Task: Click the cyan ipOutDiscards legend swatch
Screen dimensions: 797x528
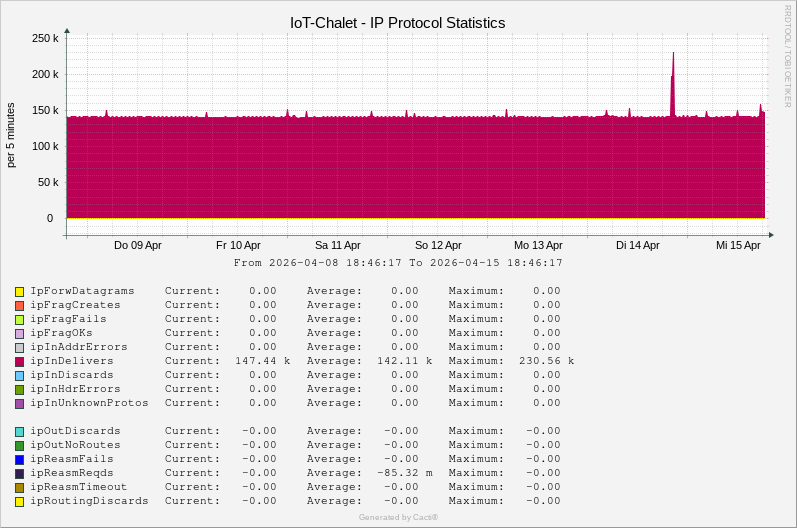Action: click(x=19, y=432)
